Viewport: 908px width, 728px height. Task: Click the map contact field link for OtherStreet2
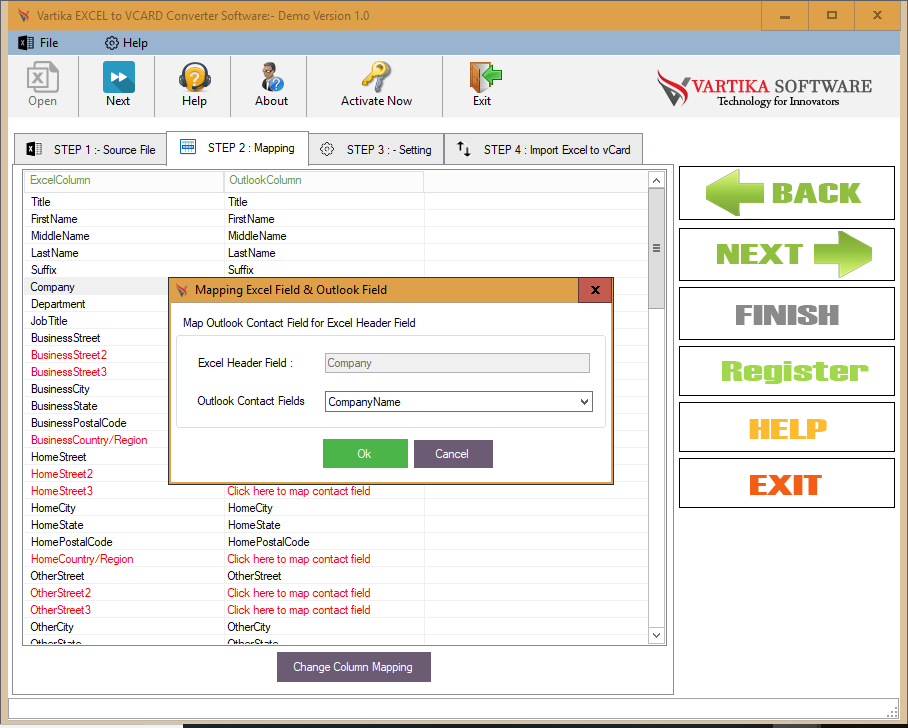tap(299, 593)
